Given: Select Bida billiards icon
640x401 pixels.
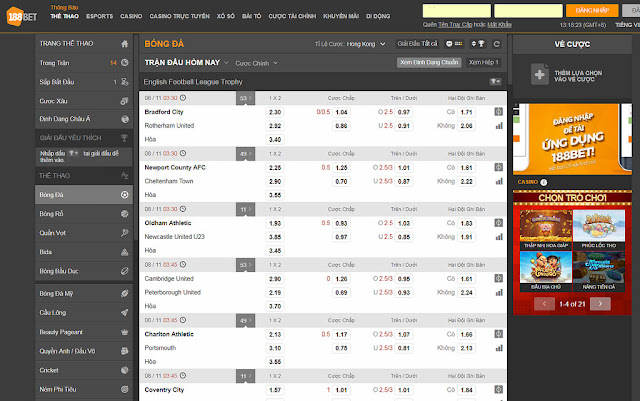Looking at the screenshot, I should pos(124,252).
